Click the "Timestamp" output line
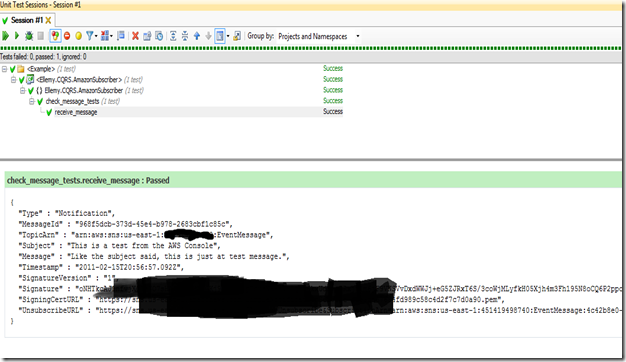 (101, 267)
